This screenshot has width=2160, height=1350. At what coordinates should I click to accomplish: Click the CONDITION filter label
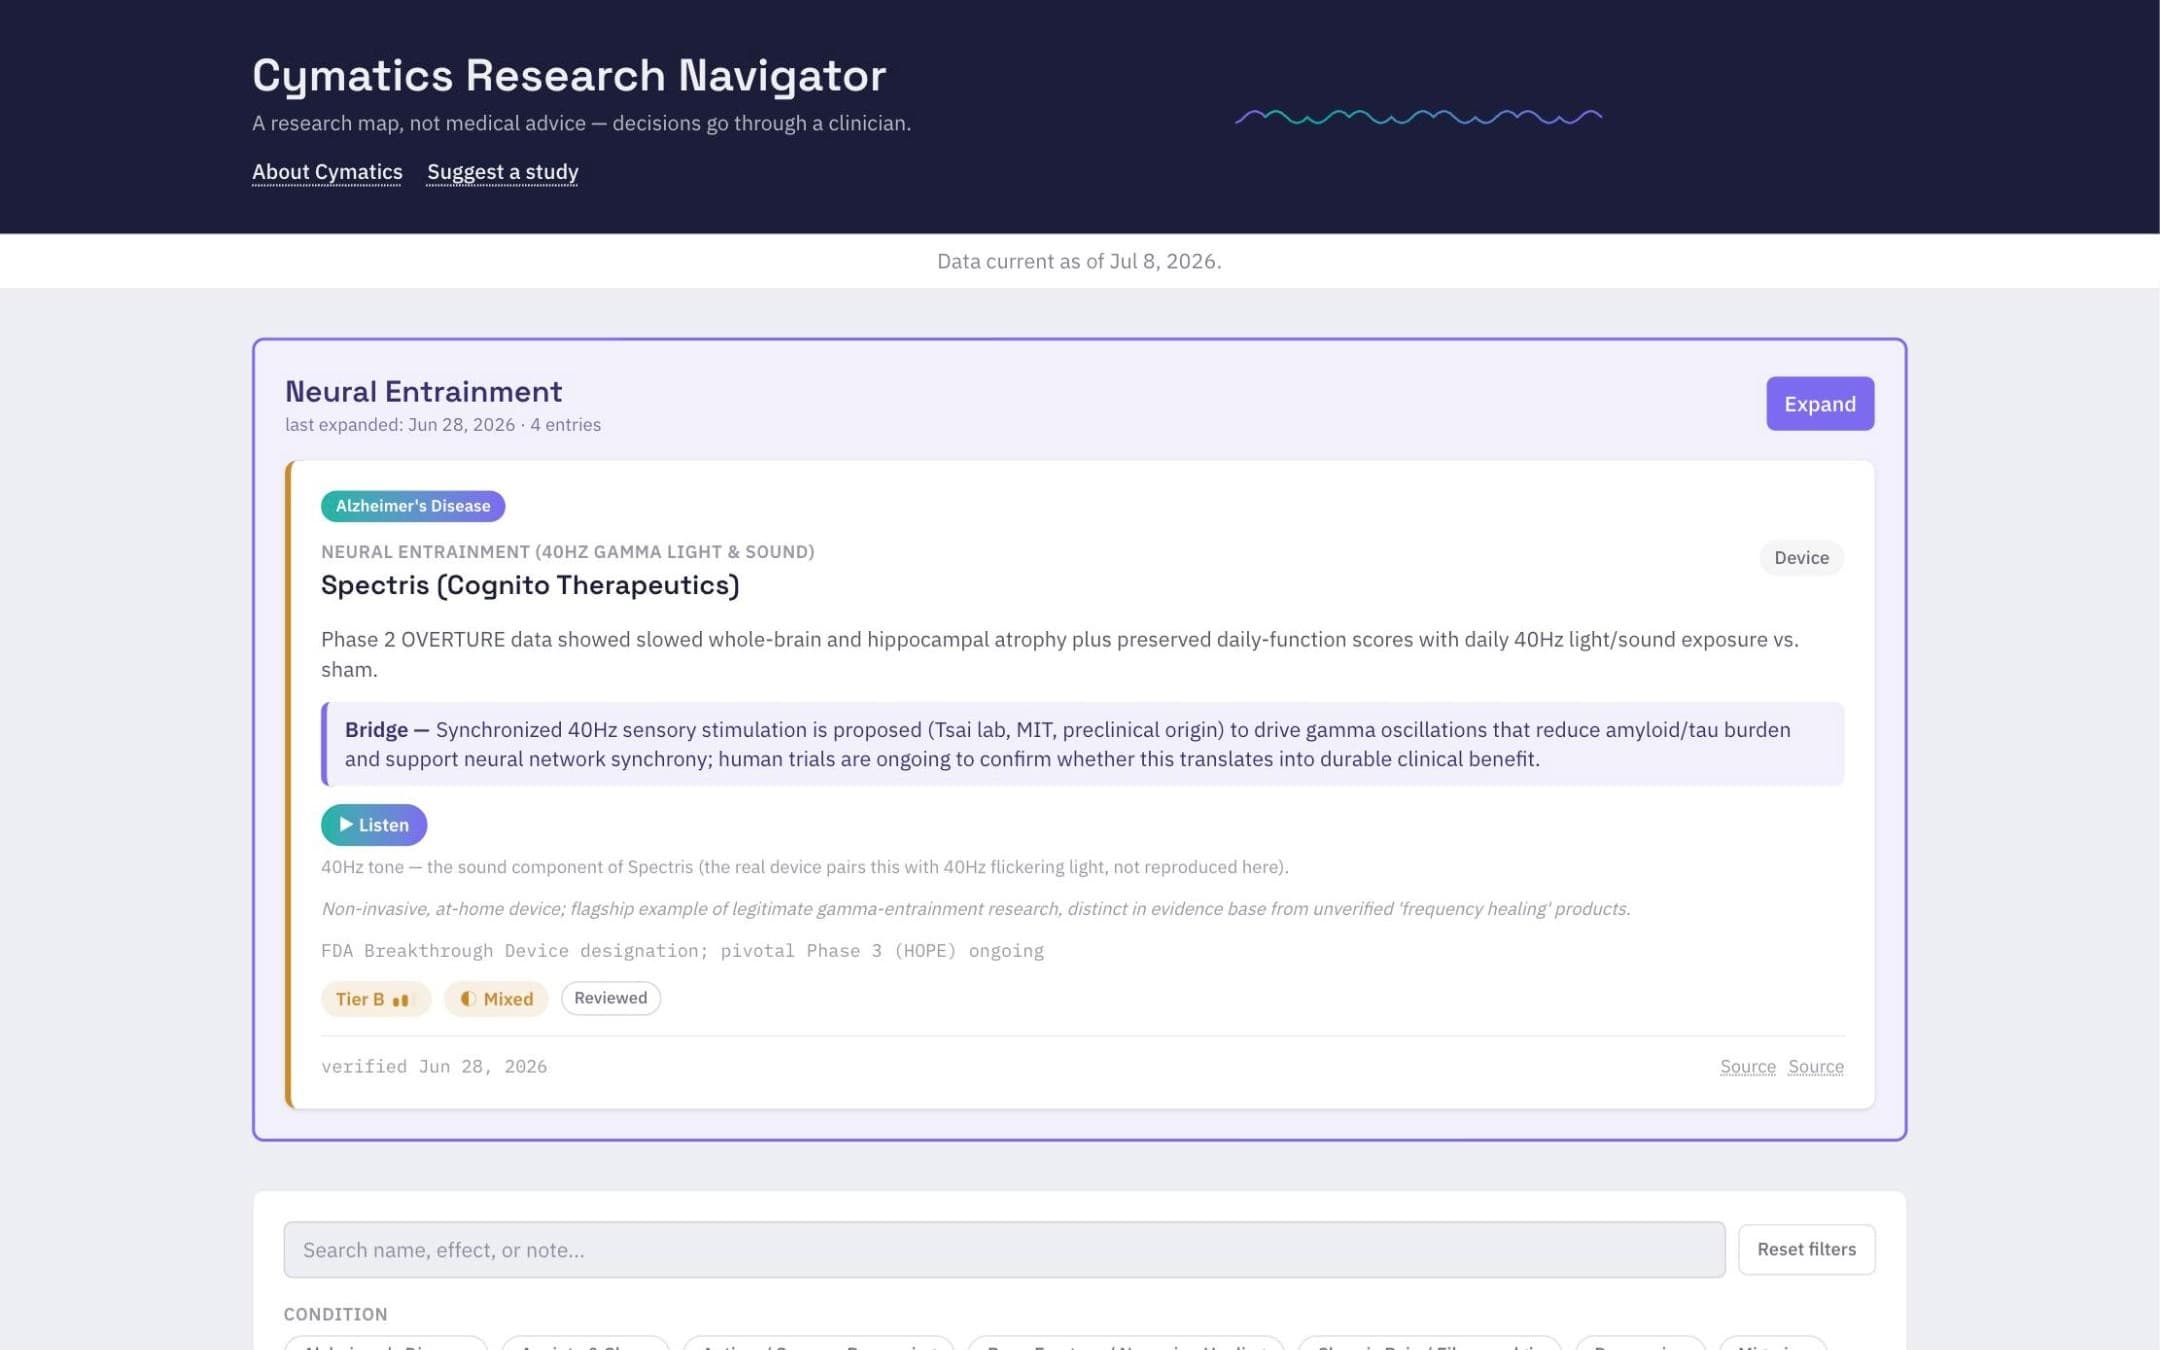click(x=335, y=1314)
